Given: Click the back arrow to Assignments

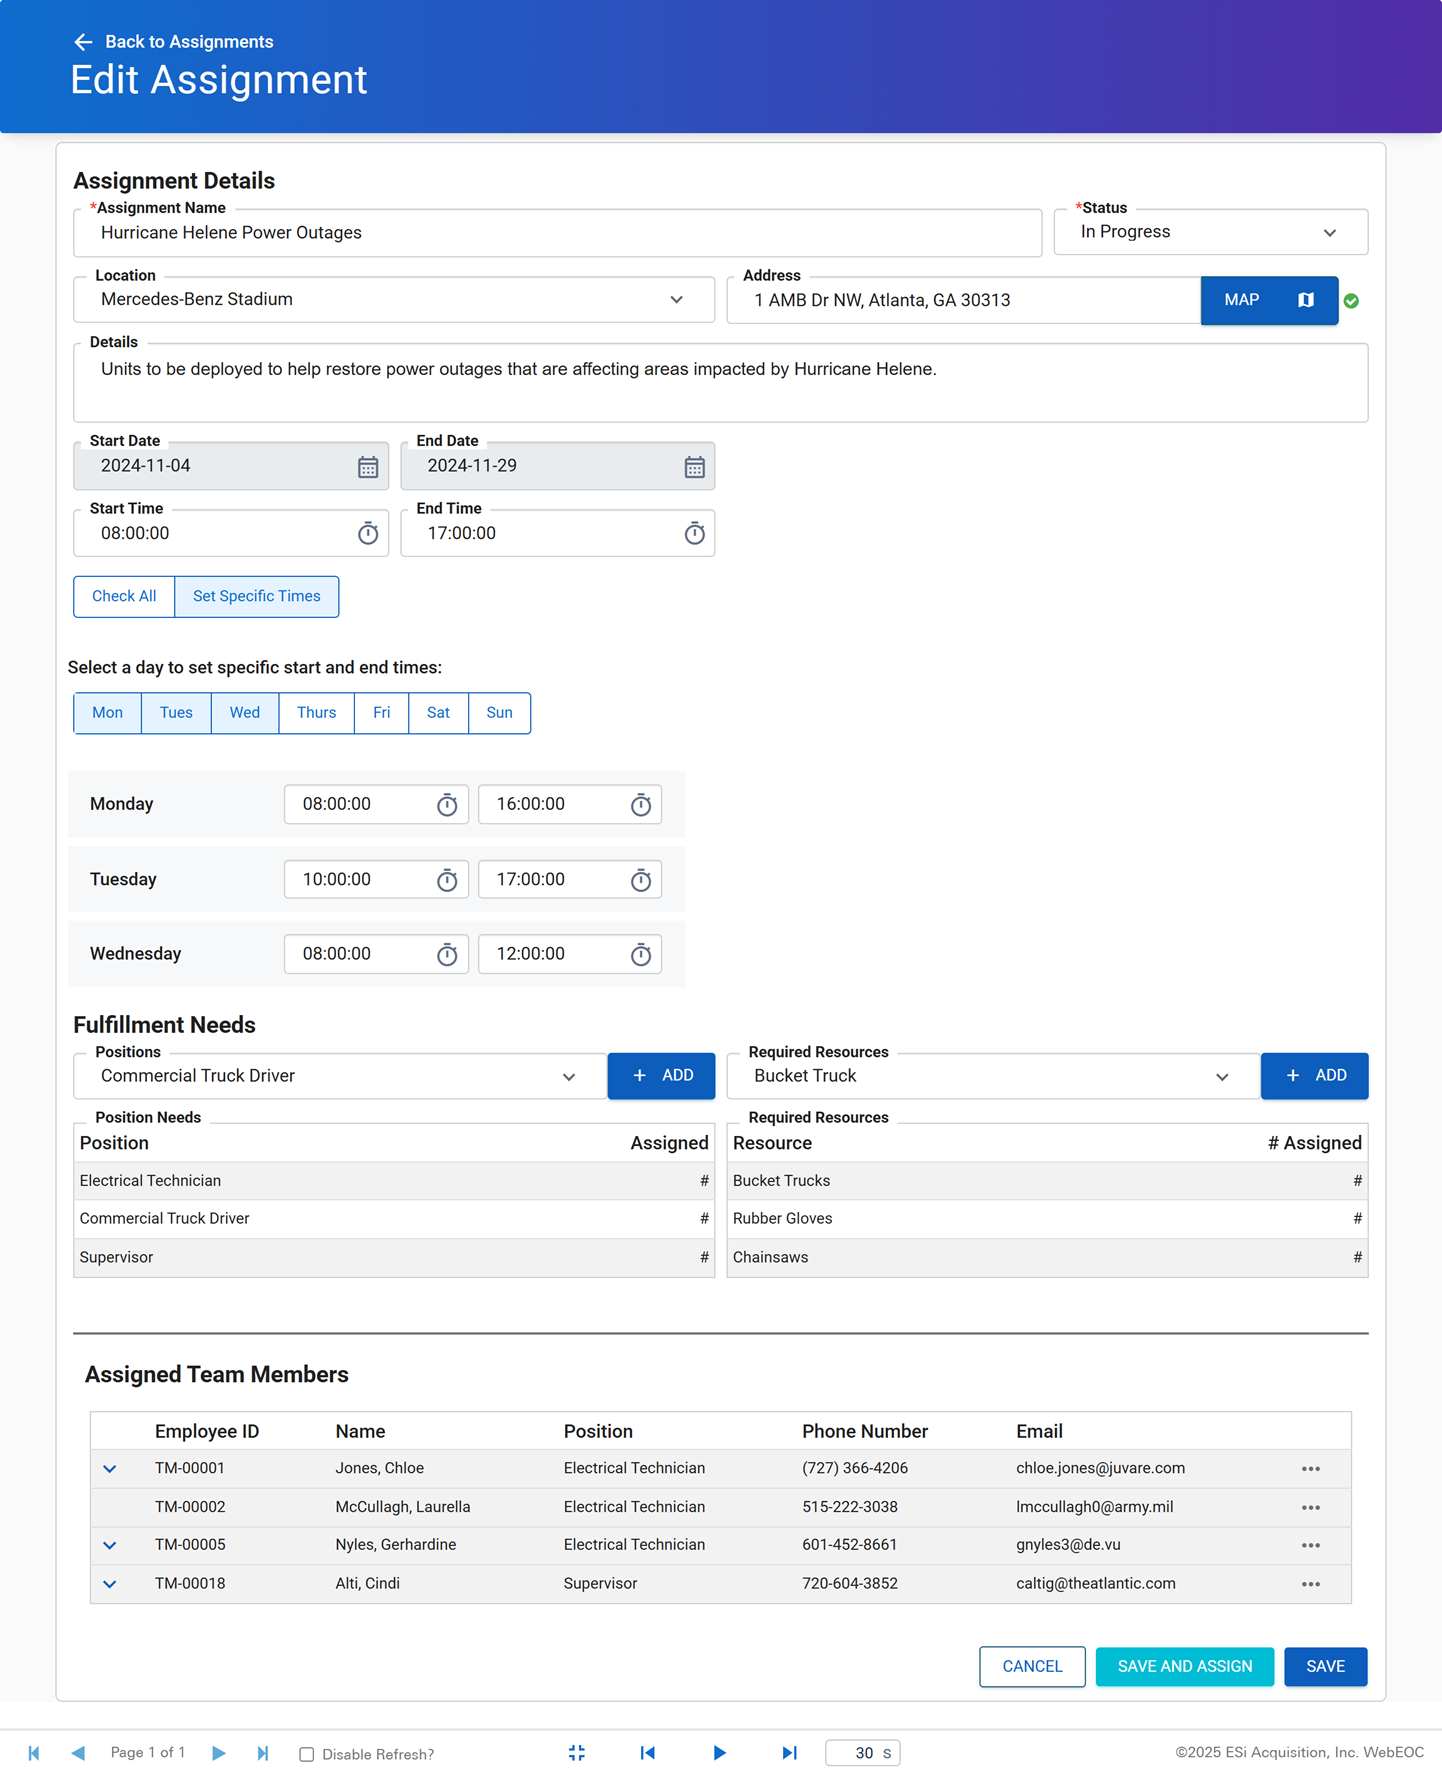Looking at the screenshot, I should [83, 42].
